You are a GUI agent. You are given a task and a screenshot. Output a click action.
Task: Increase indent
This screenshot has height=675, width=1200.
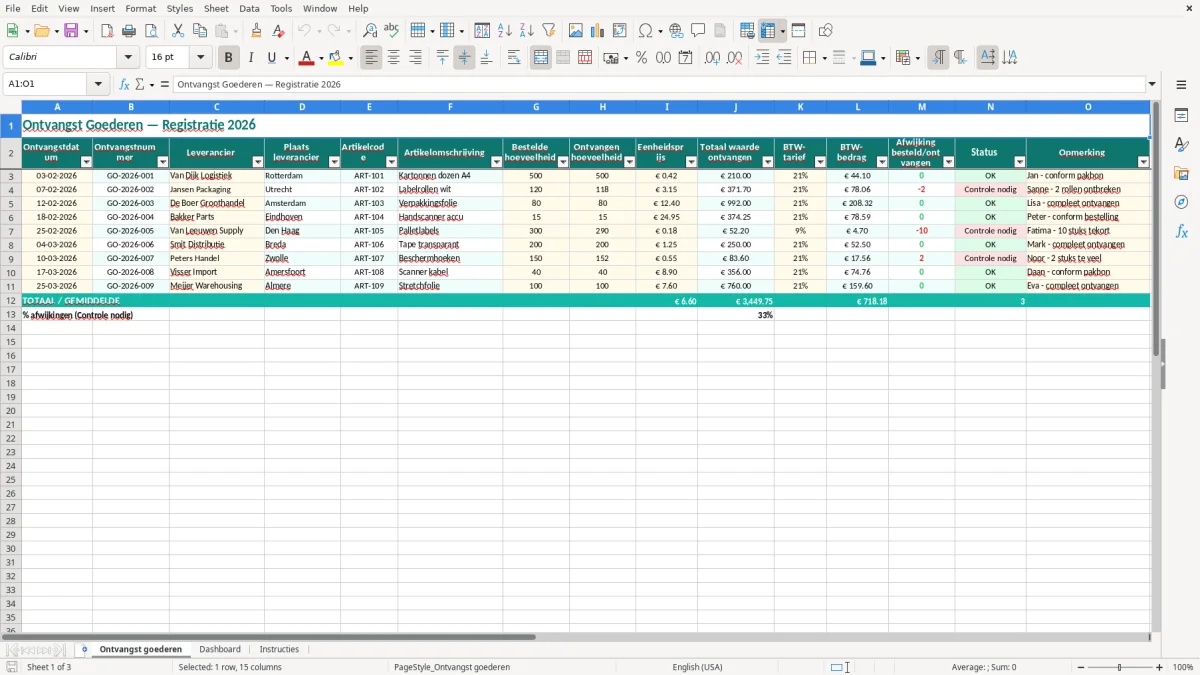(x=762, y=58)
